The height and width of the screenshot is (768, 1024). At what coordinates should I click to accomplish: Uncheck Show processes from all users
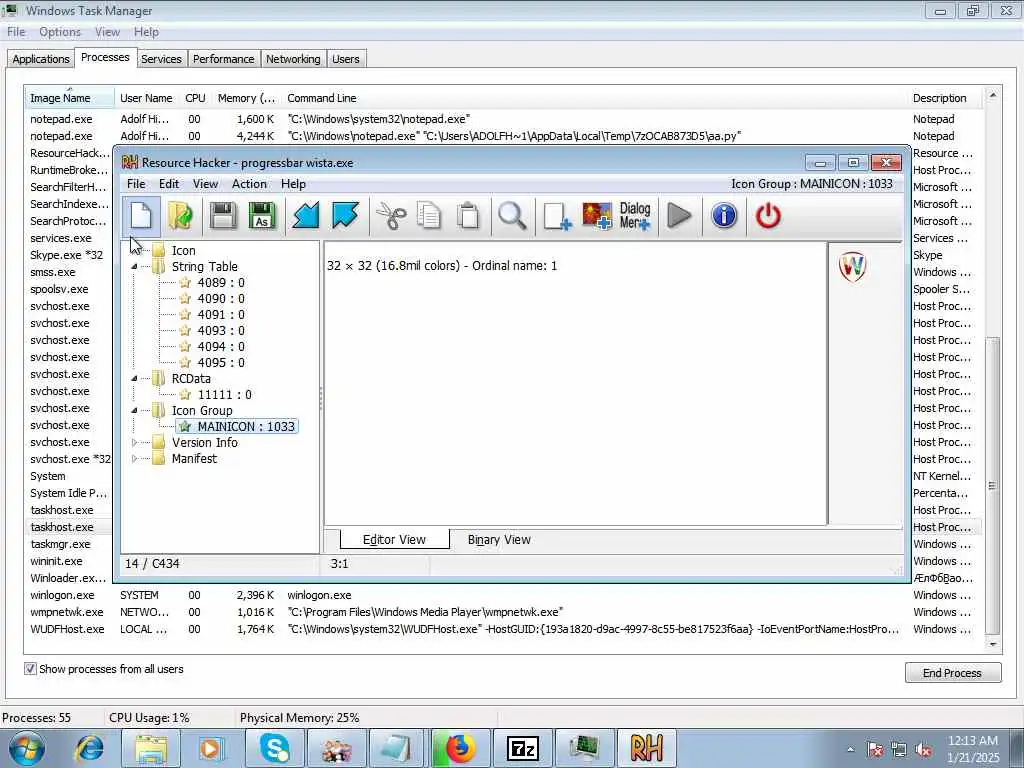click(x=30, y=669)
